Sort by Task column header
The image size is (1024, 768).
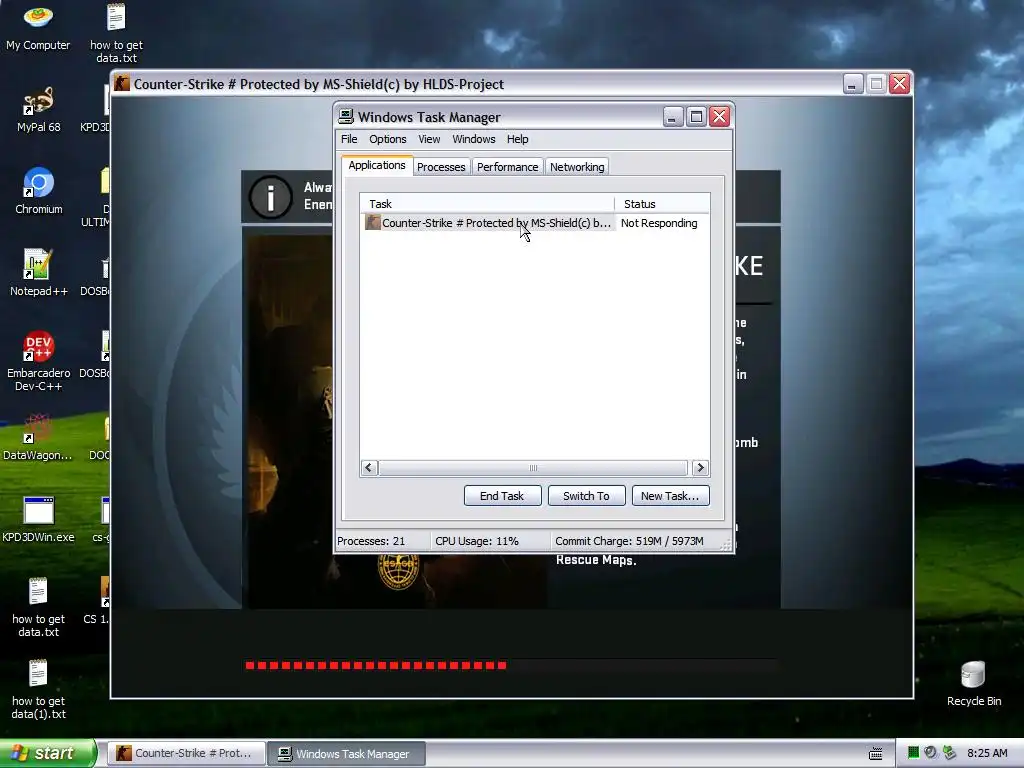[487, 204]
